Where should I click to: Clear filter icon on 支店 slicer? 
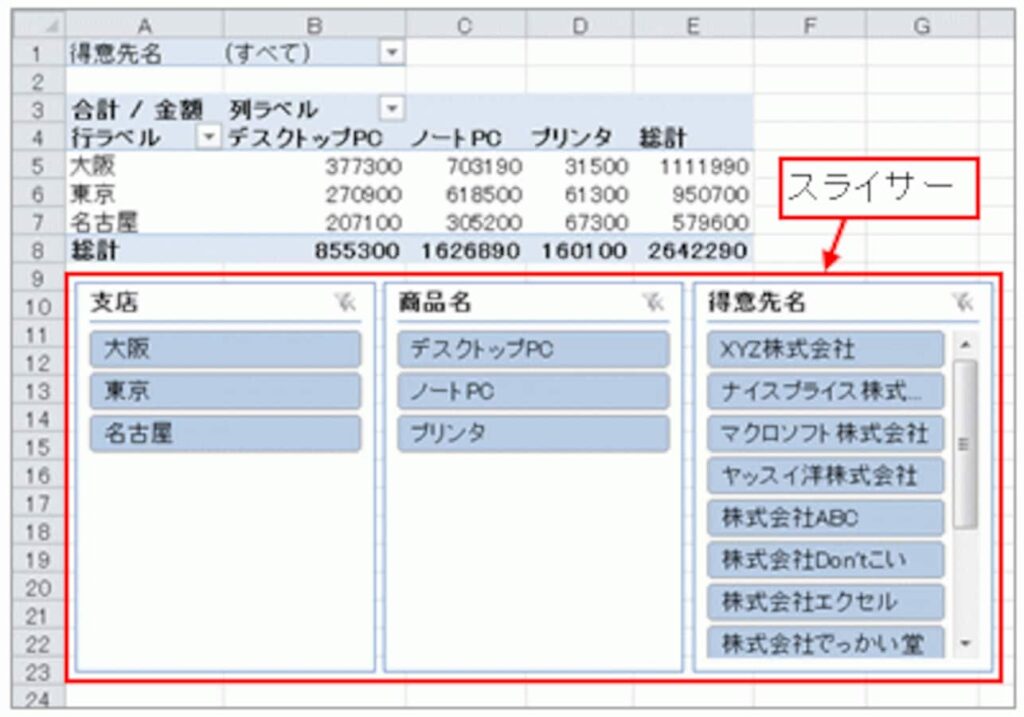(345, 304)
